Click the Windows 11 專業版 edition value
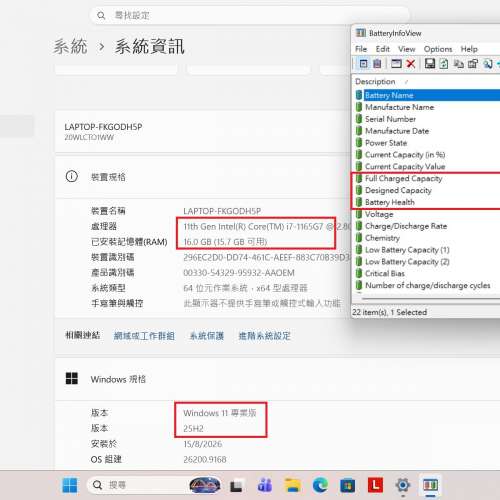This screenshot has width=500, height=500. point(220,413)
